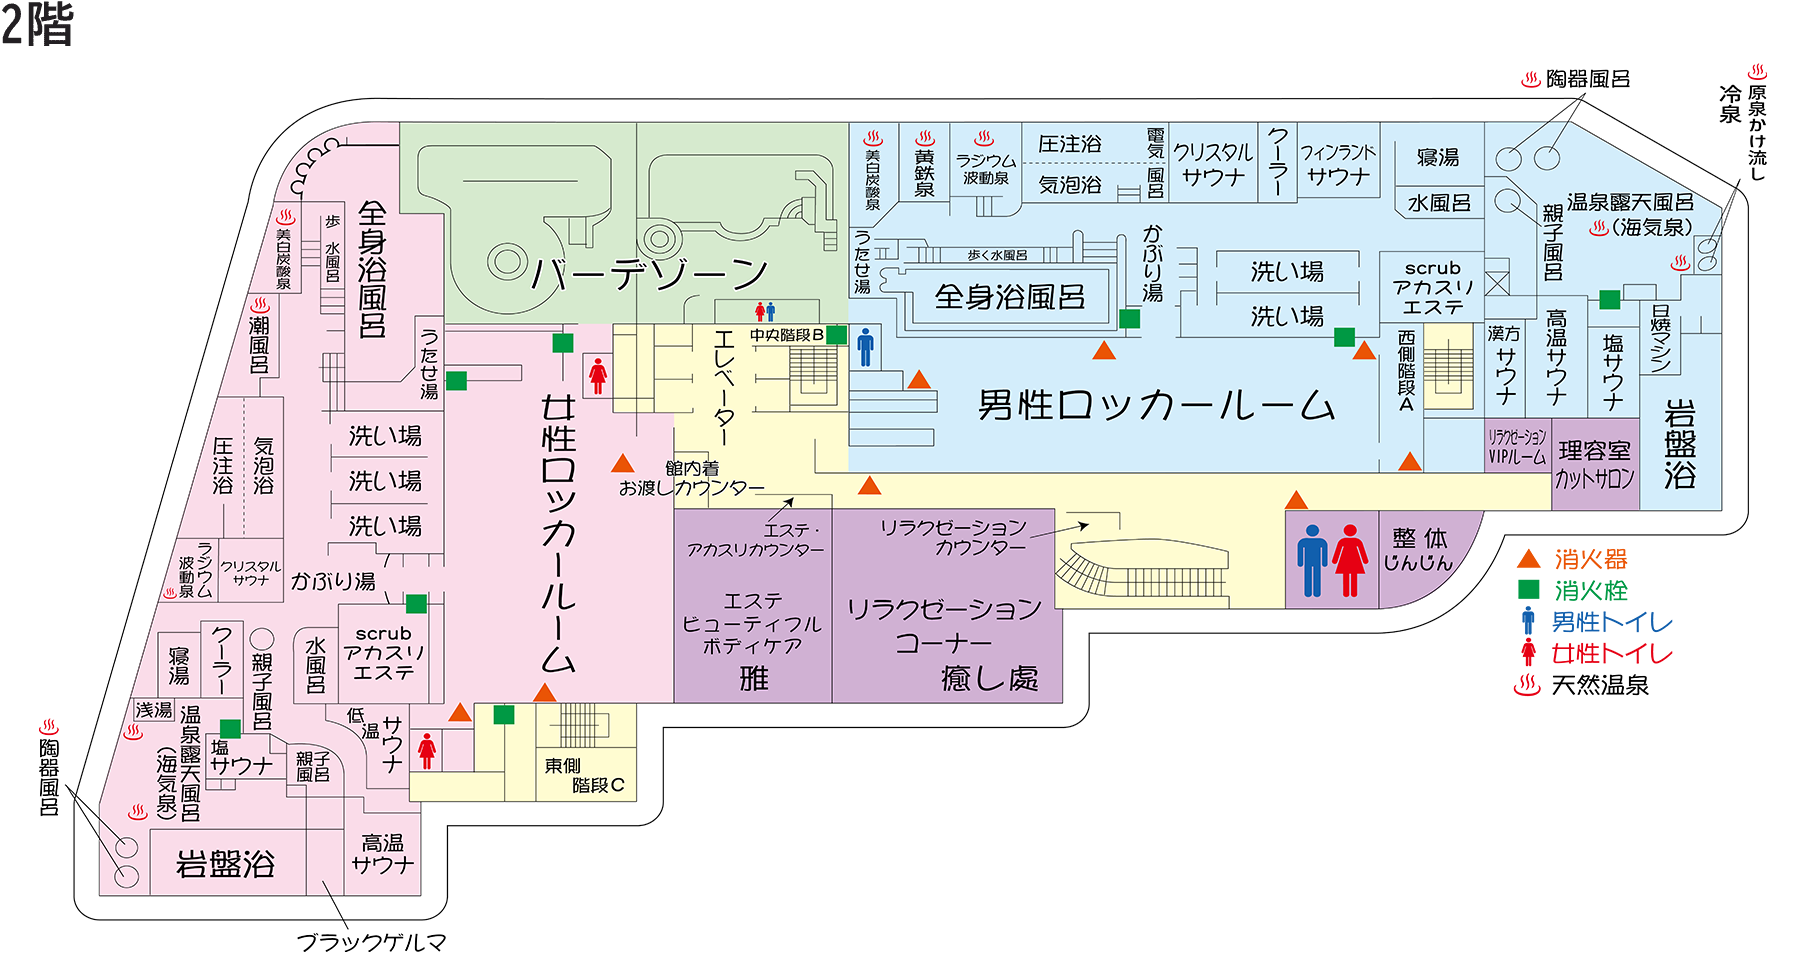
Task: Click the 日焼マシン label
Action: [1661, 338]
